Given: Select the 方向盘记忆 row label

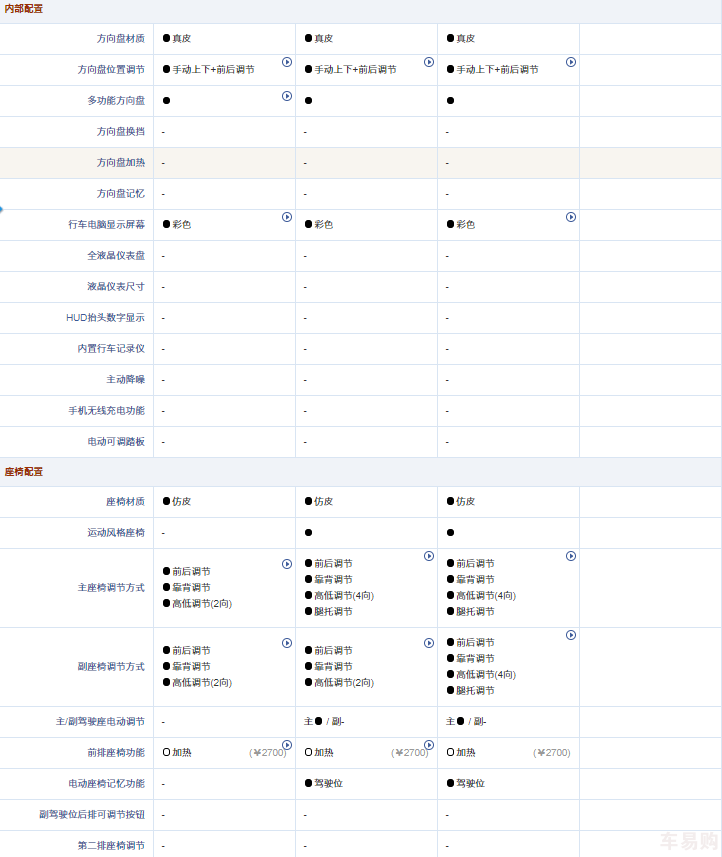Looking at the screenshot, I should [x=121, y=193].
